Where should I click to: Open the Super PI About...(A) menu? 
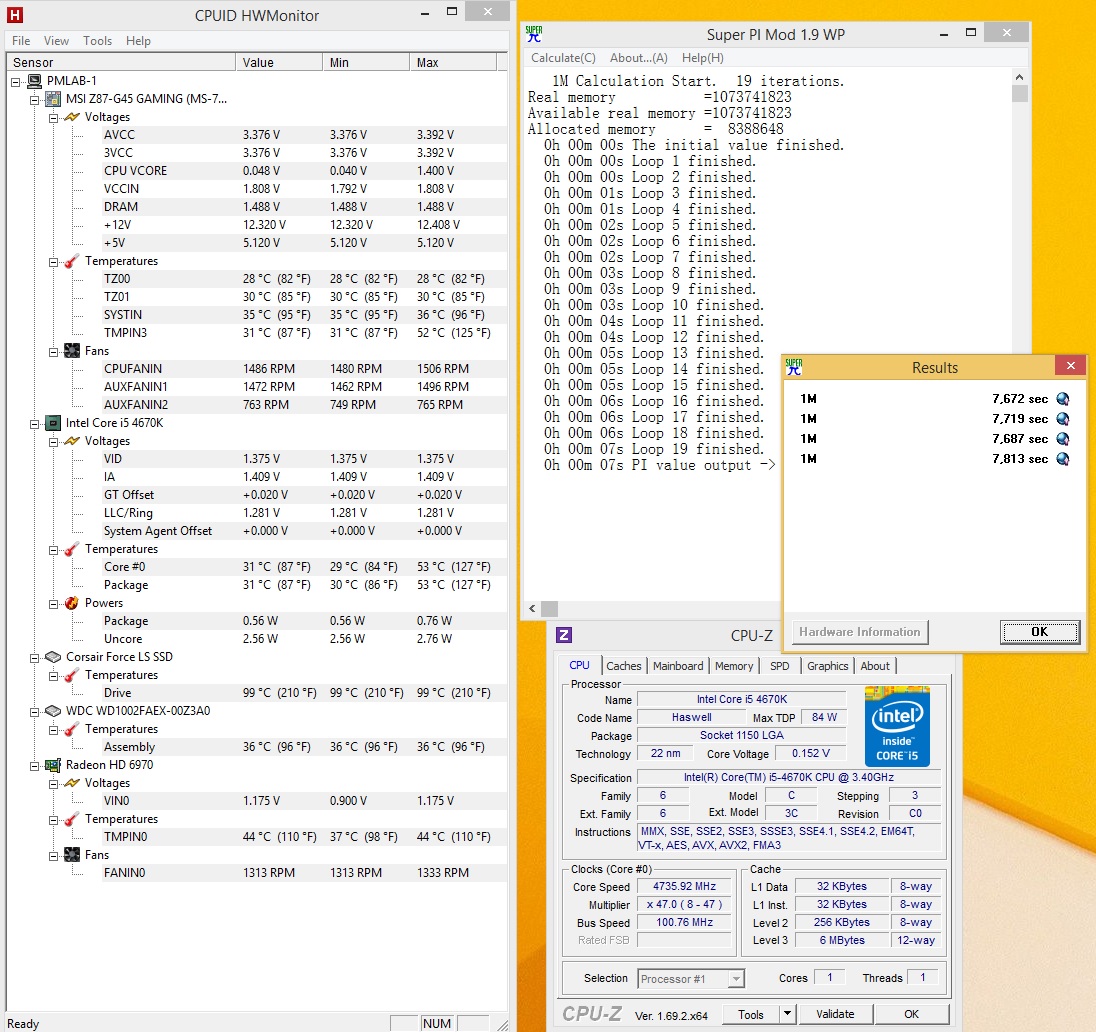(639, 58)
